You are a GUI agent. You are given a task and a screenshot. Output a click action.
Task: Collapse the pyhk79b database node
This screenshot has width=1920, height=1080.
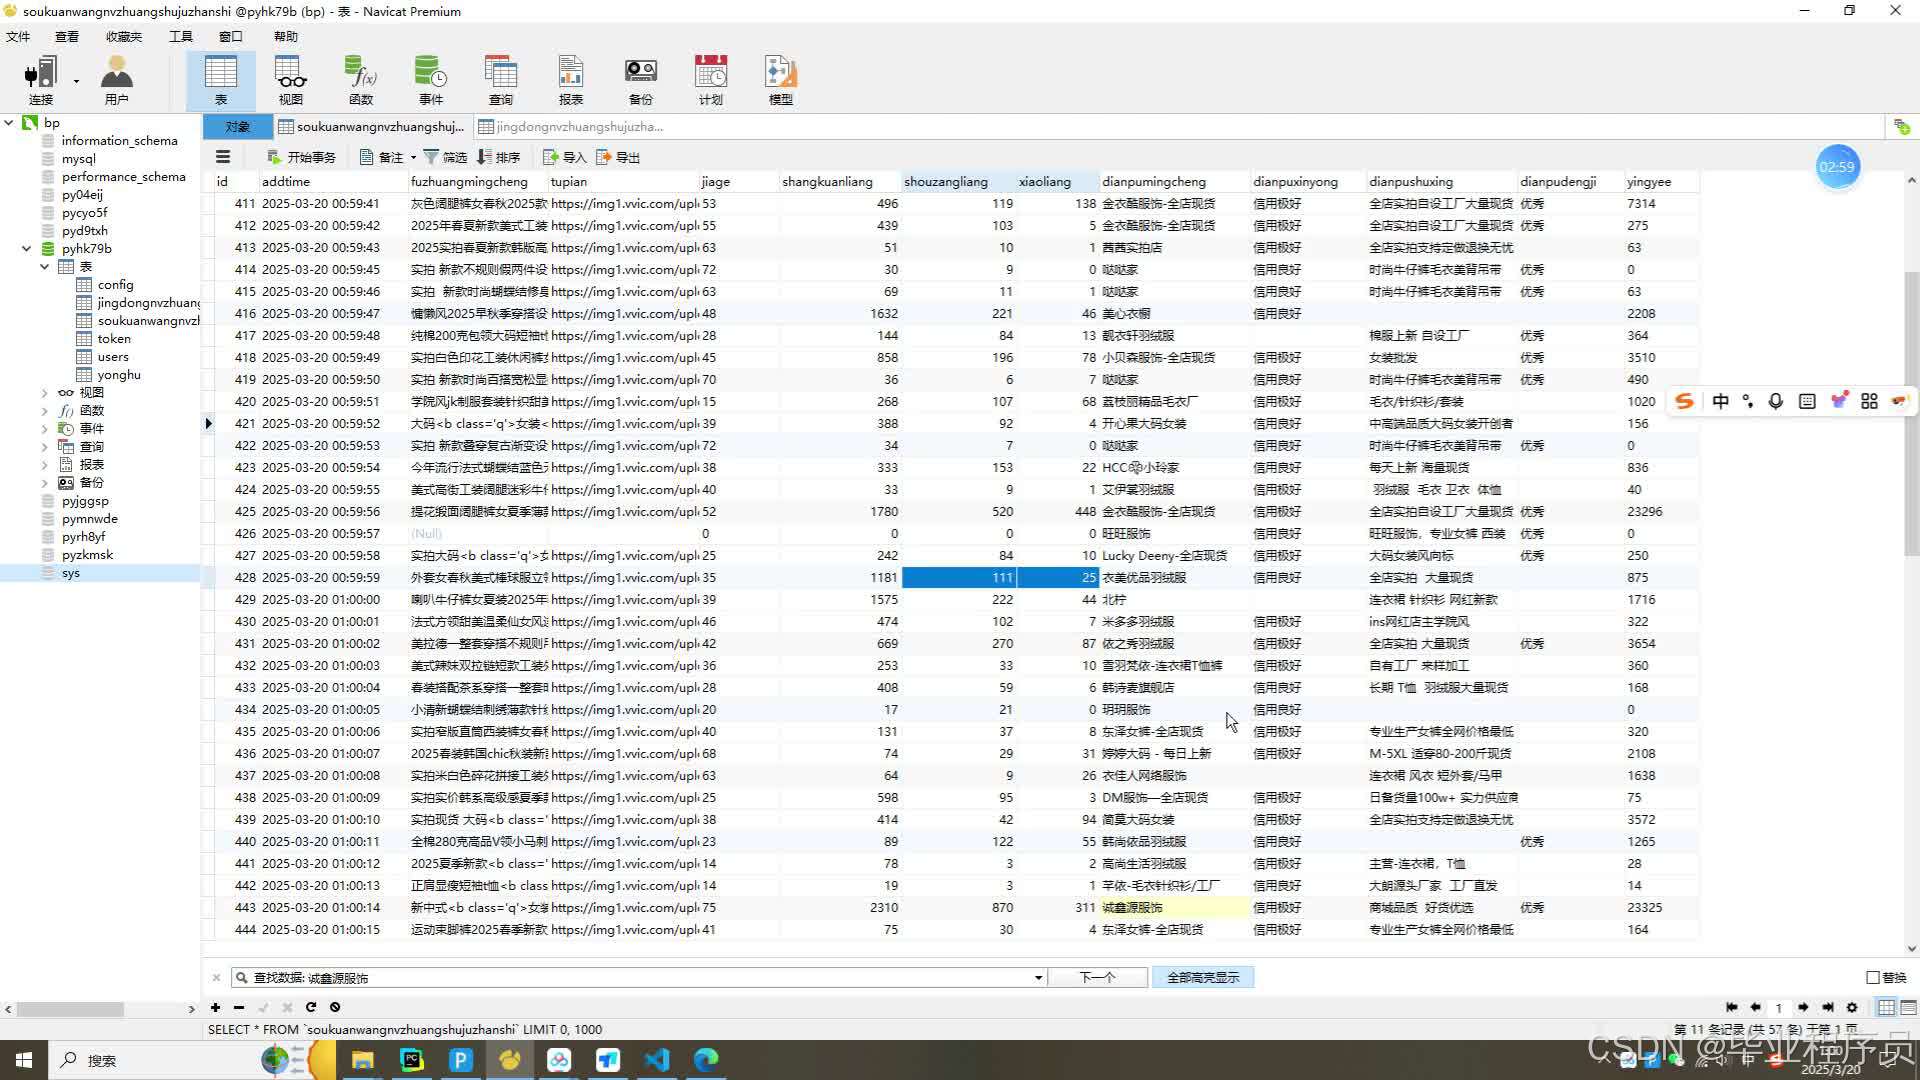click(x=27, y=249)
